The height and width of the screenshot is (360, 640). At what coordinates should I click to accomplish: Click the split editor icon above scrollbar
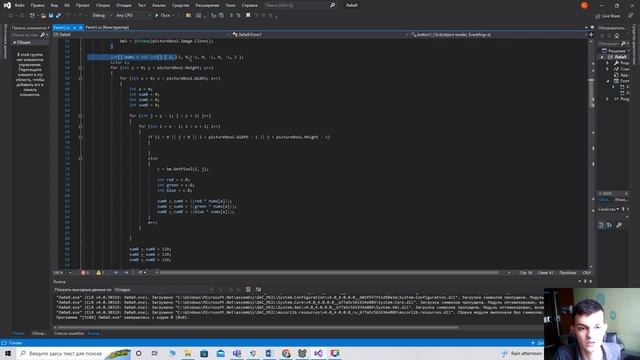point(591,35)
